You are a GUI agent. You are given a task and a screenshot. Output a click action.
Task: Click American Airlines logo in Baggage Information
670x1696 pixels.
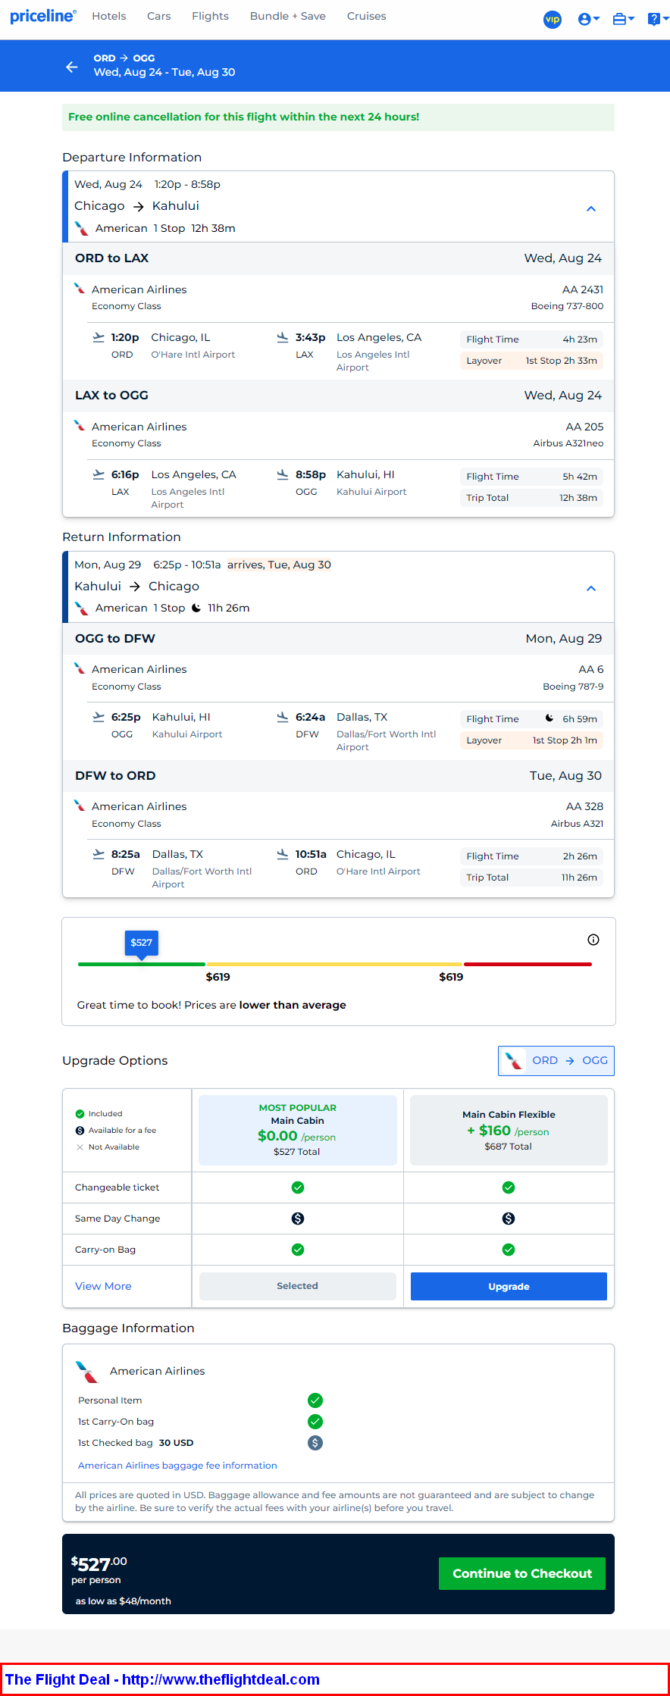[87, 1371]
